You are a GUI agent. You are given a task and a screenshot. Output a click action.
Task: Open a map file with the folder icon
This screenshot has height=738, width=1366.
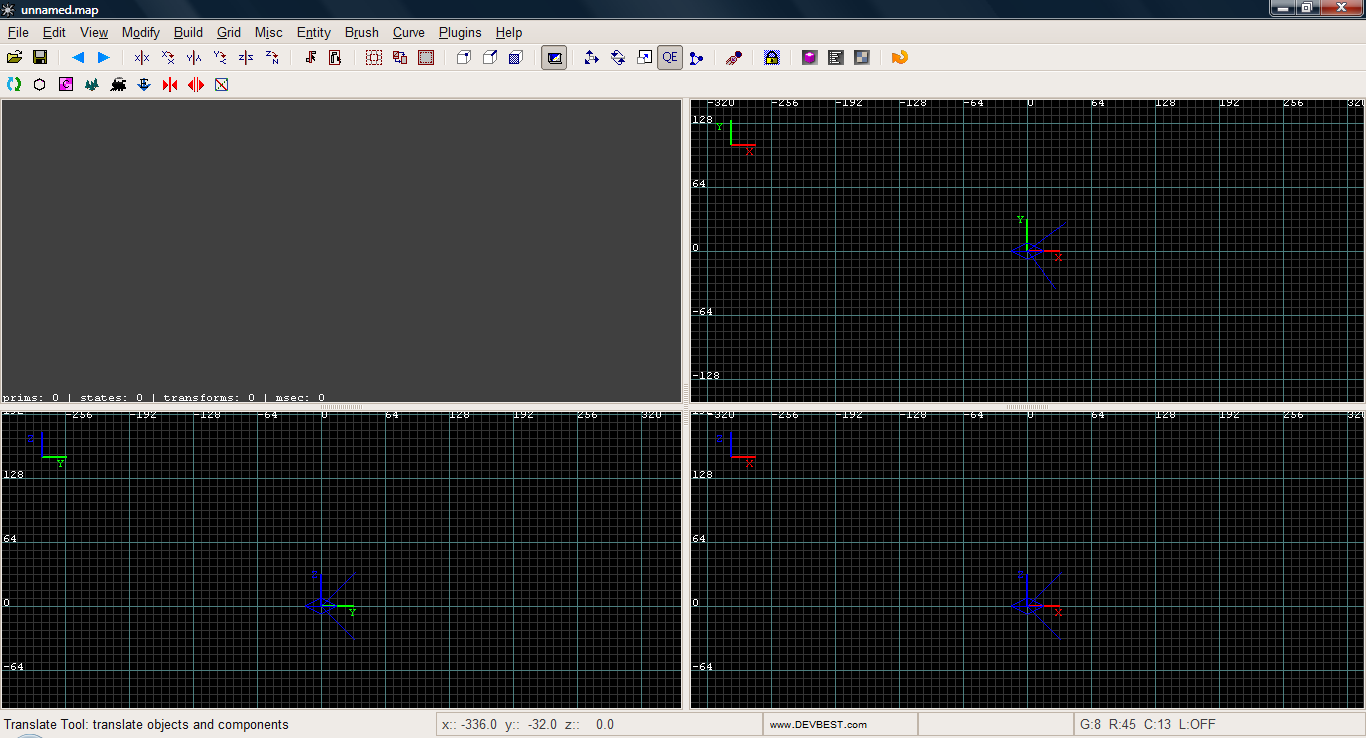pyautogui.click(x=14, y=58)
